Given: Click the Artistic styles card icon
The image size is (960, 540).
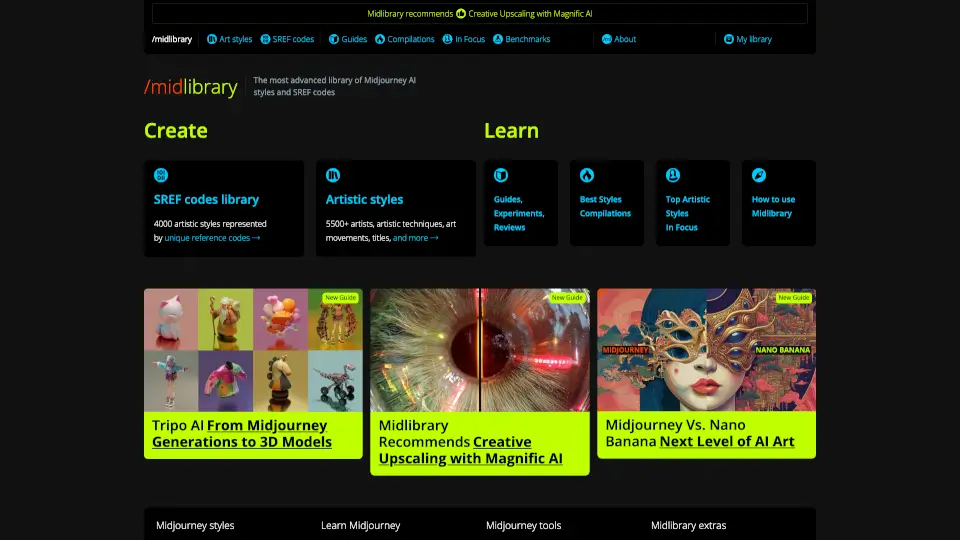Looking at the screenshot, I should tap(333, 175).
